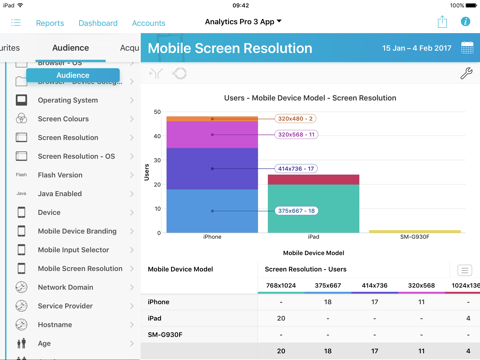Tap the 414x736 column header
This screenshot has height=360, width=480.
click(375, 285)
